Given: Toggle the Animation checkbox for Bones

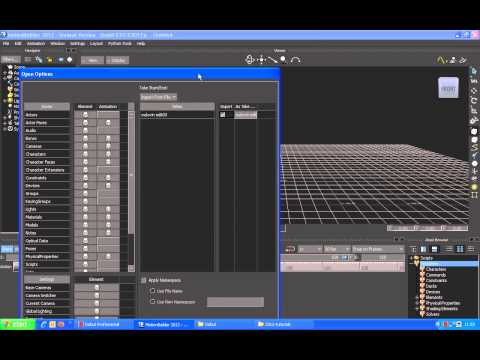Looking at the screenshot, I should point(108,138).
